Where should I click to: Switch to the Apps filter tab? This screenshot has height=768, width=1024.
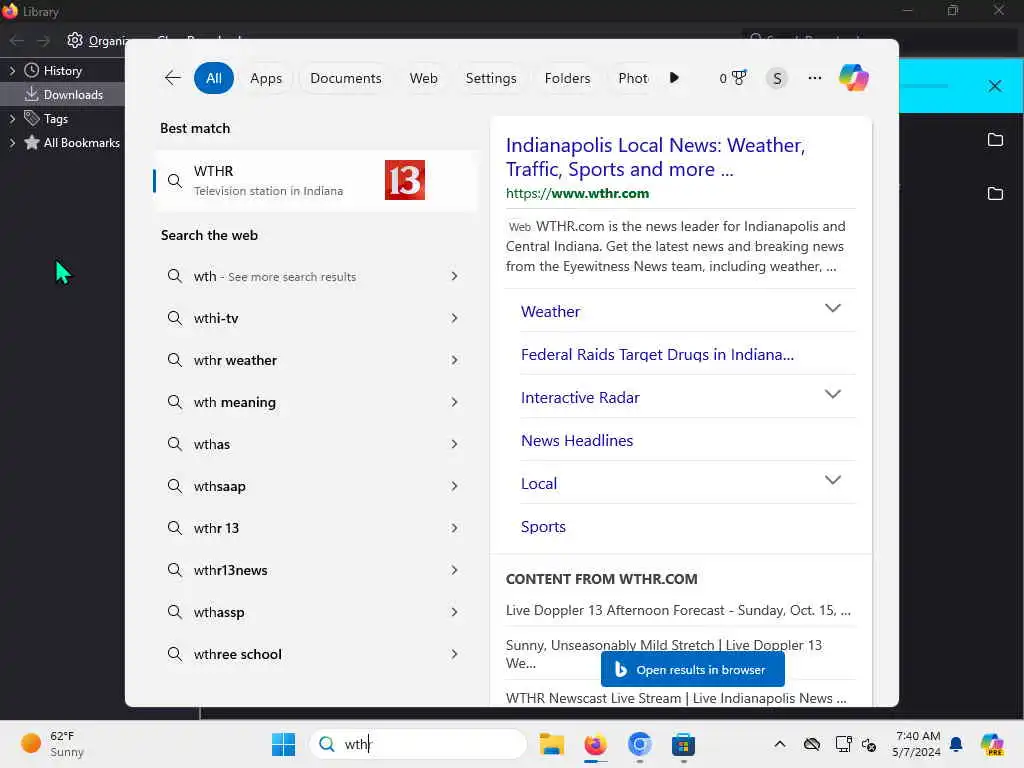(x=266, y=78)
